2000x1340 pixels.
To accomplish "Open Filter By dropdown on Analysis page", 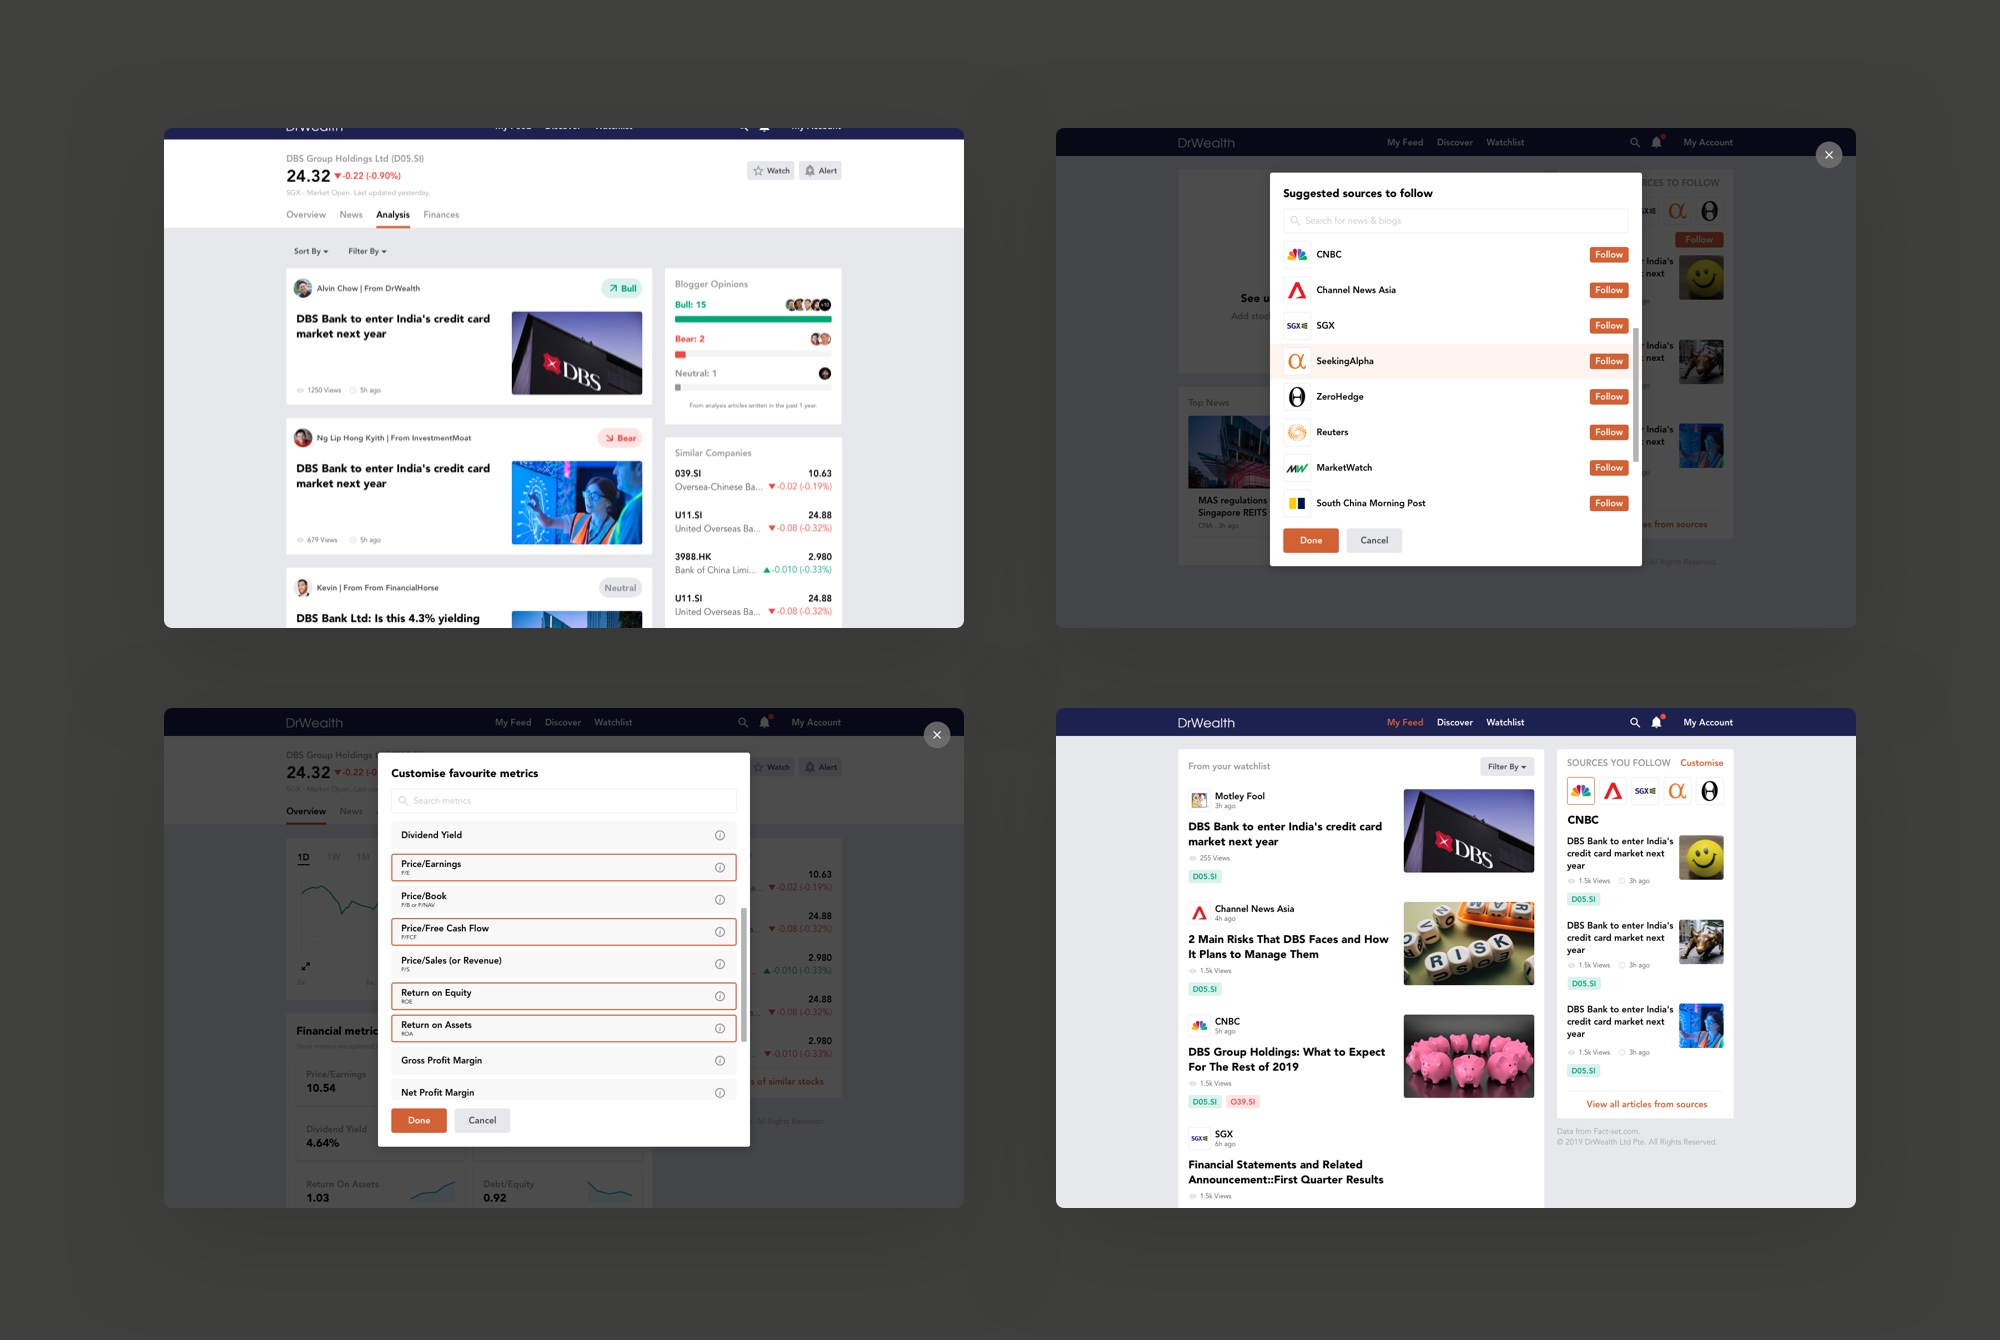I will point(367,251).
